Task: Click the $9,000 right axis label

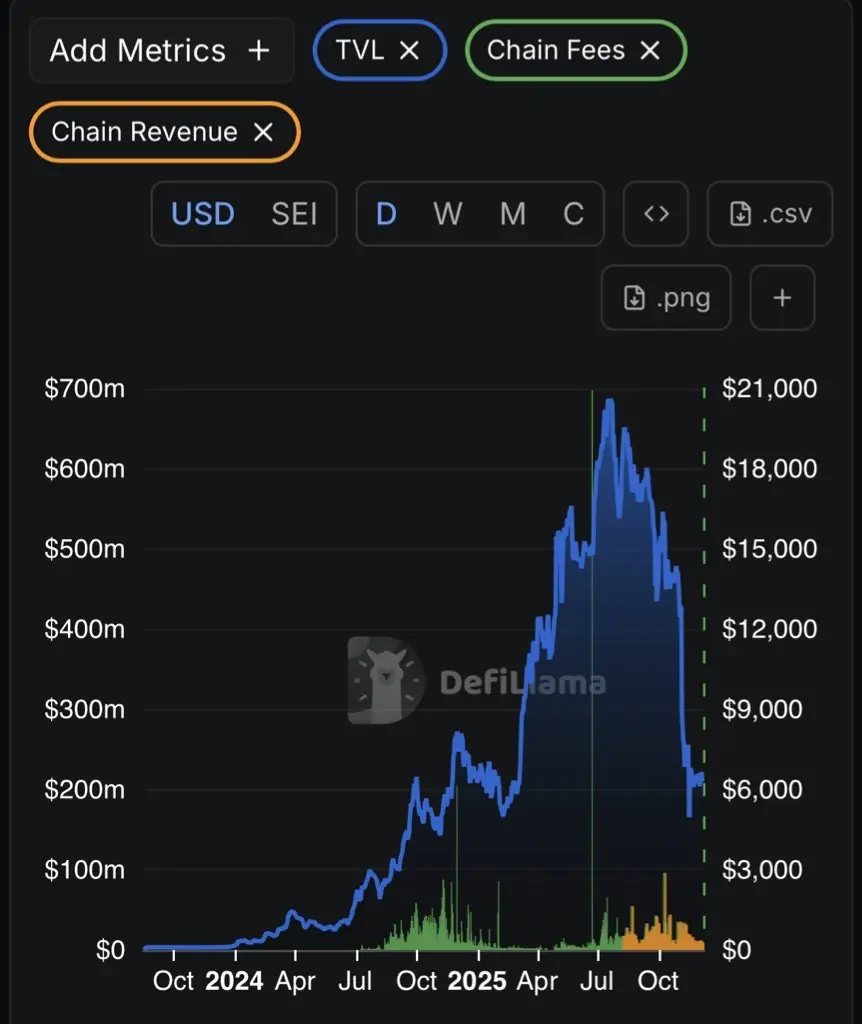Action: [762, 709]
